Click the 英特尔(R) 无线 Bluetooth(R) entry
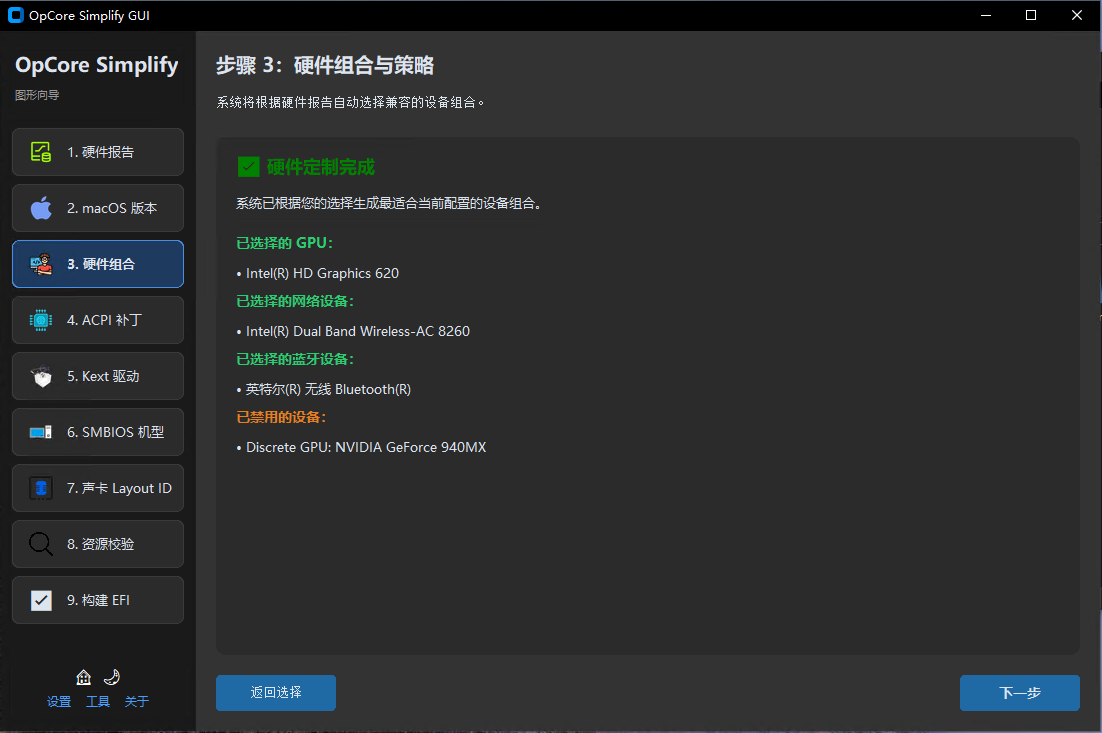Screen dimensions: 1102x733 pyautogui.click(x=323, y=389)
